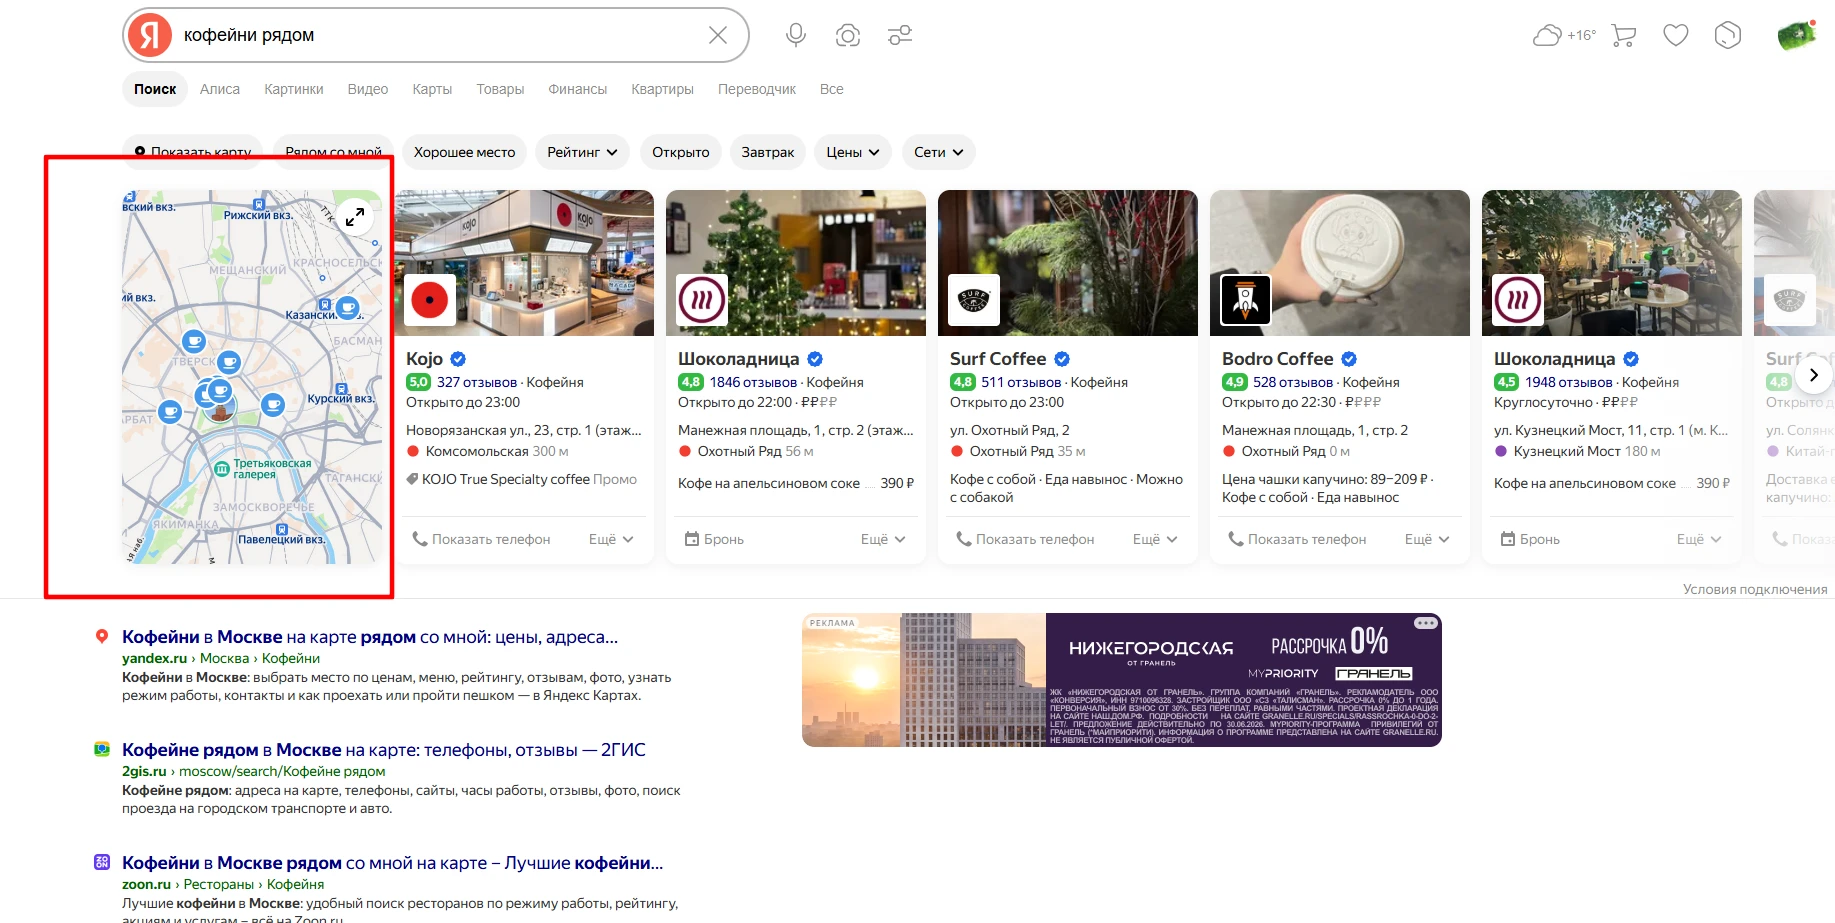Toggle the Завтрак filter chip
The height and width of the screenshot is (923, 1835).
tap(768, 152)
